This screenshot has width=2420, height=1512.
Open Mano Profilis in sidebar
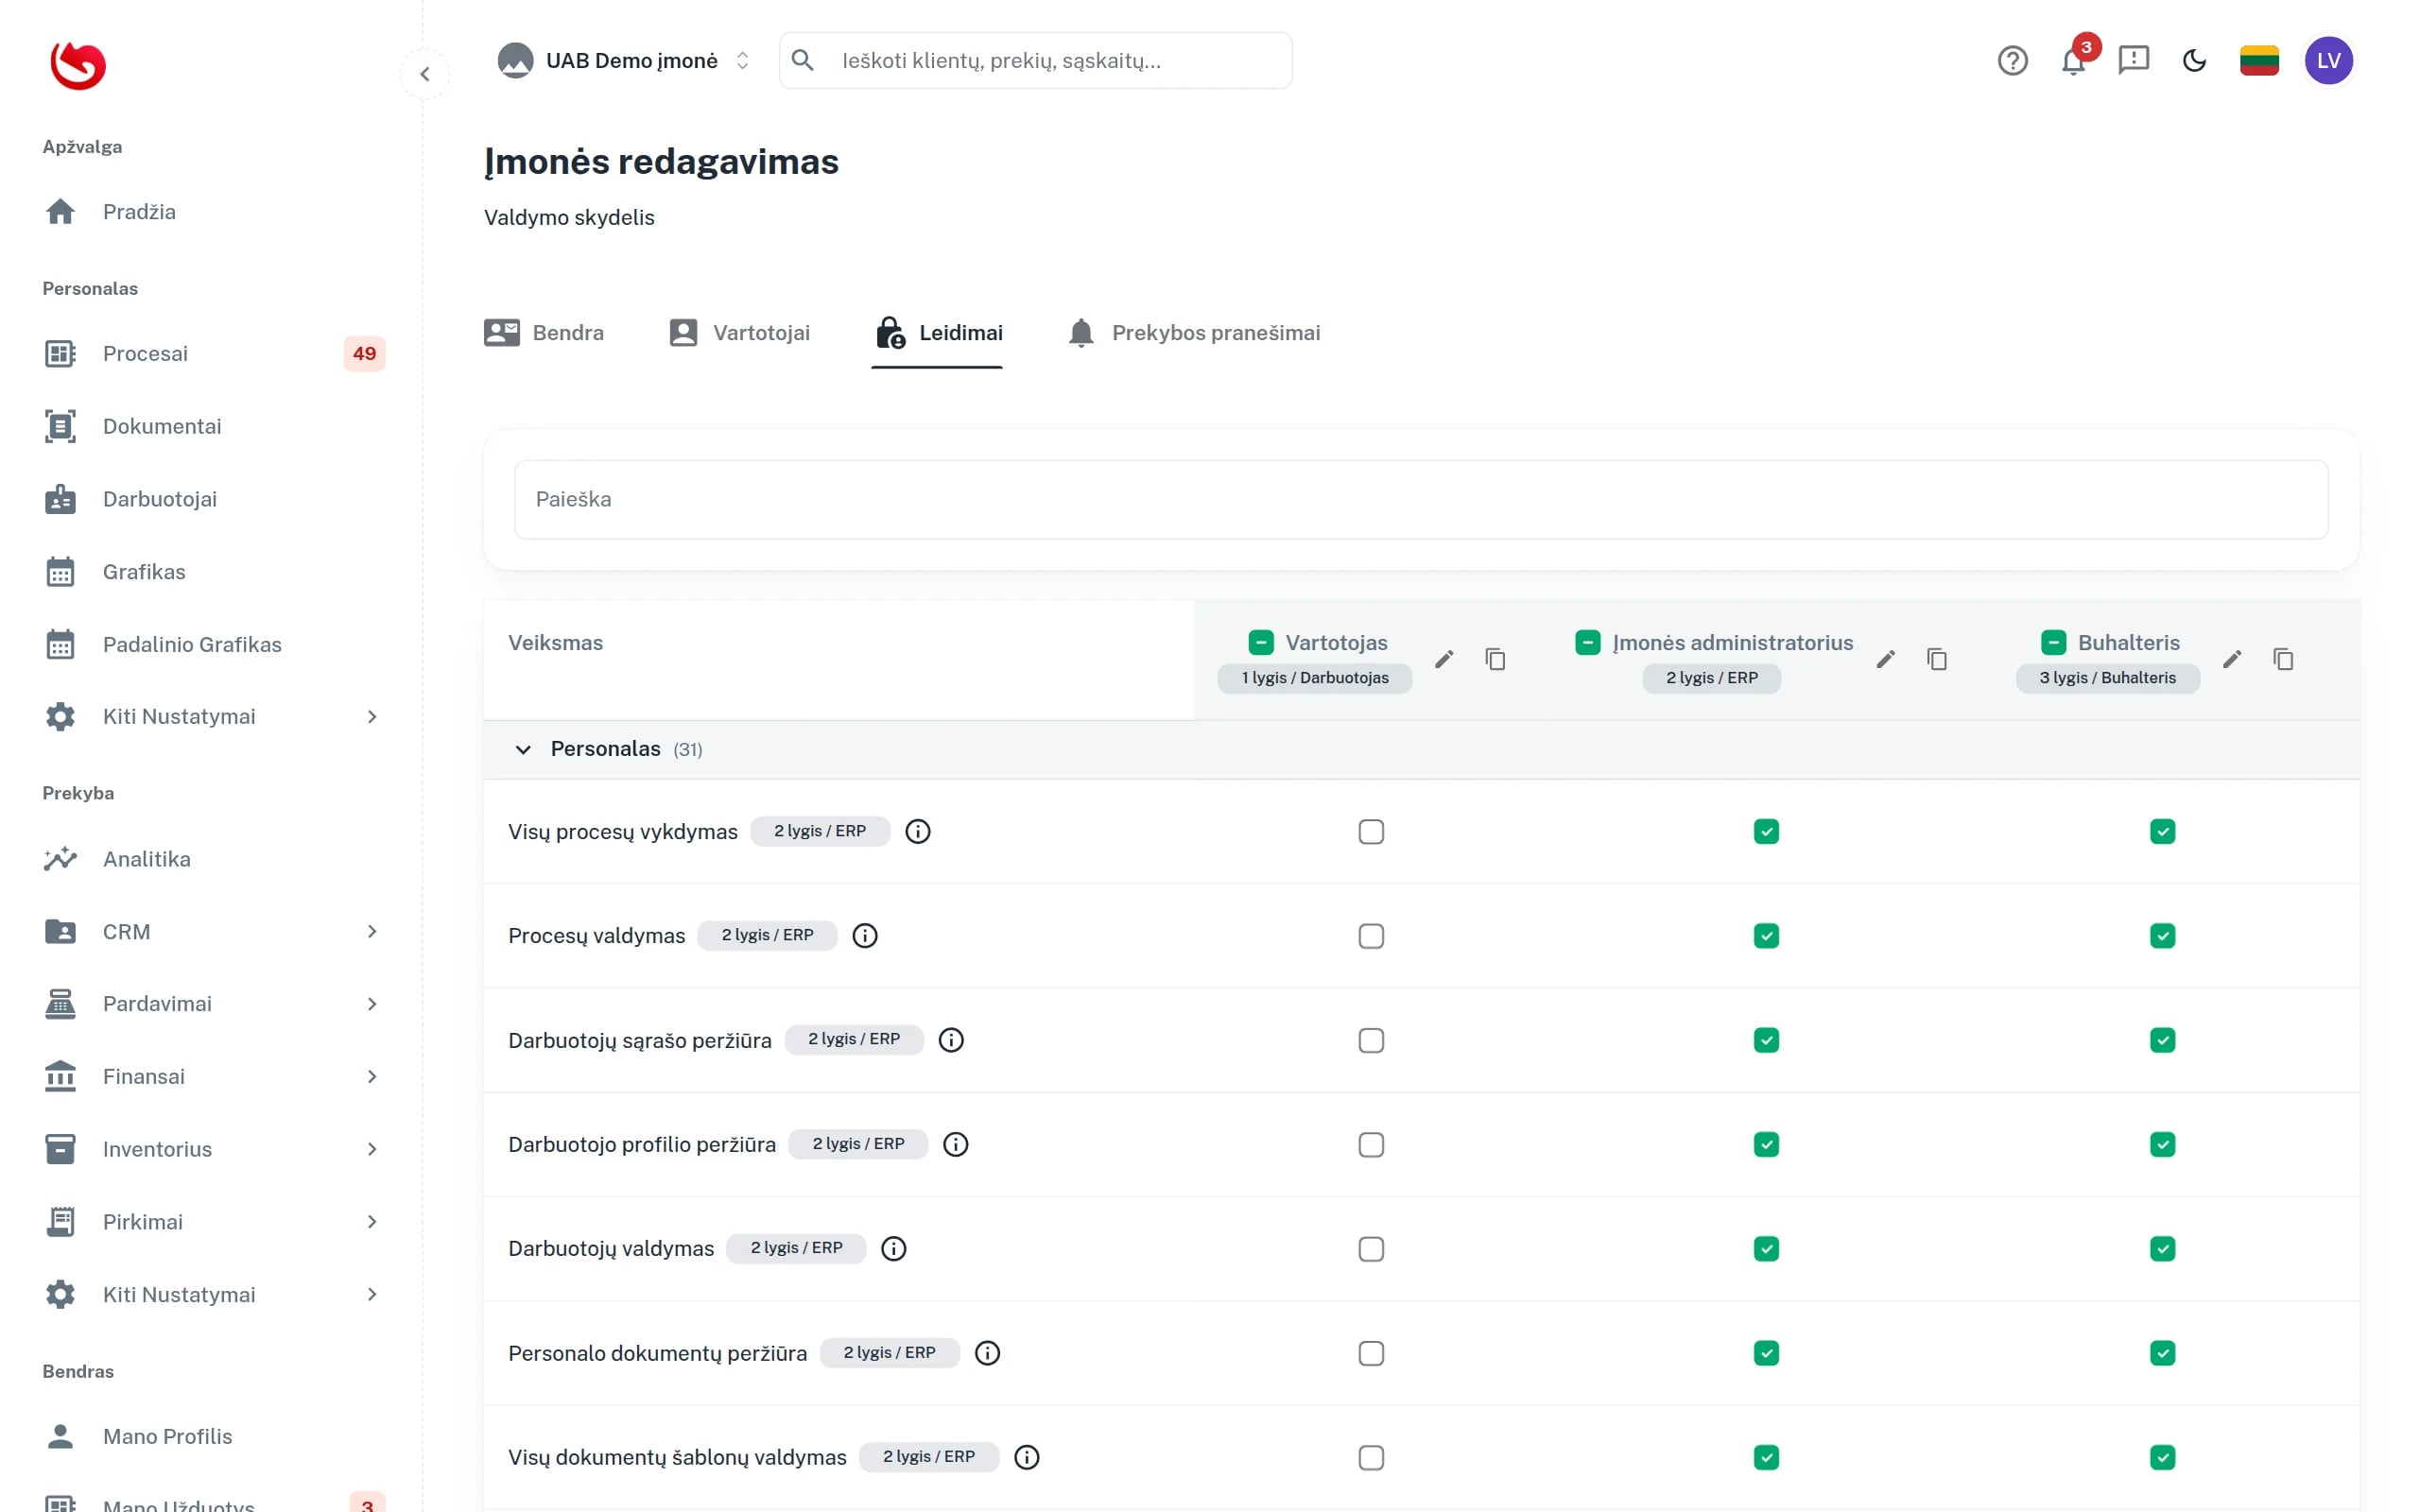(212, 1437)
